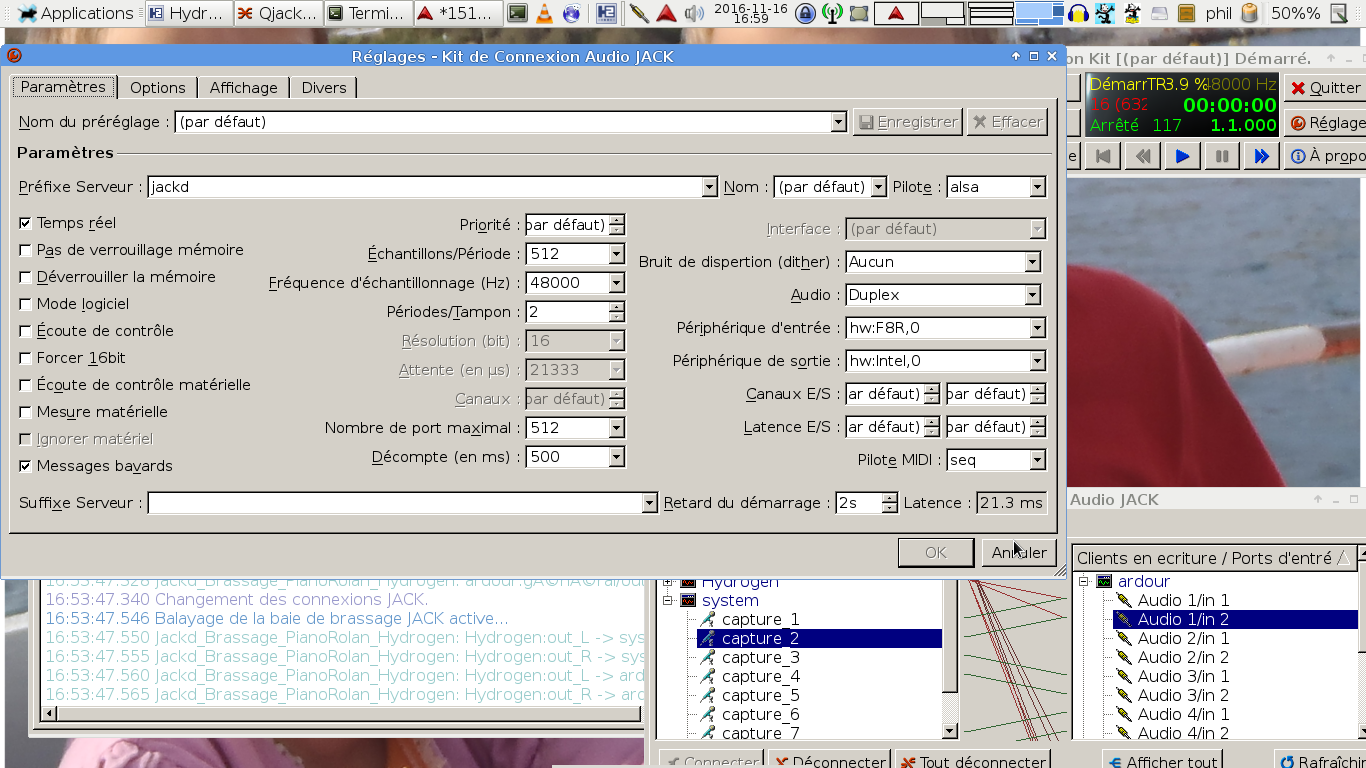
Task: Select the capture_3 microphone port
Action: pyautogui.click(x=760, y=657)
